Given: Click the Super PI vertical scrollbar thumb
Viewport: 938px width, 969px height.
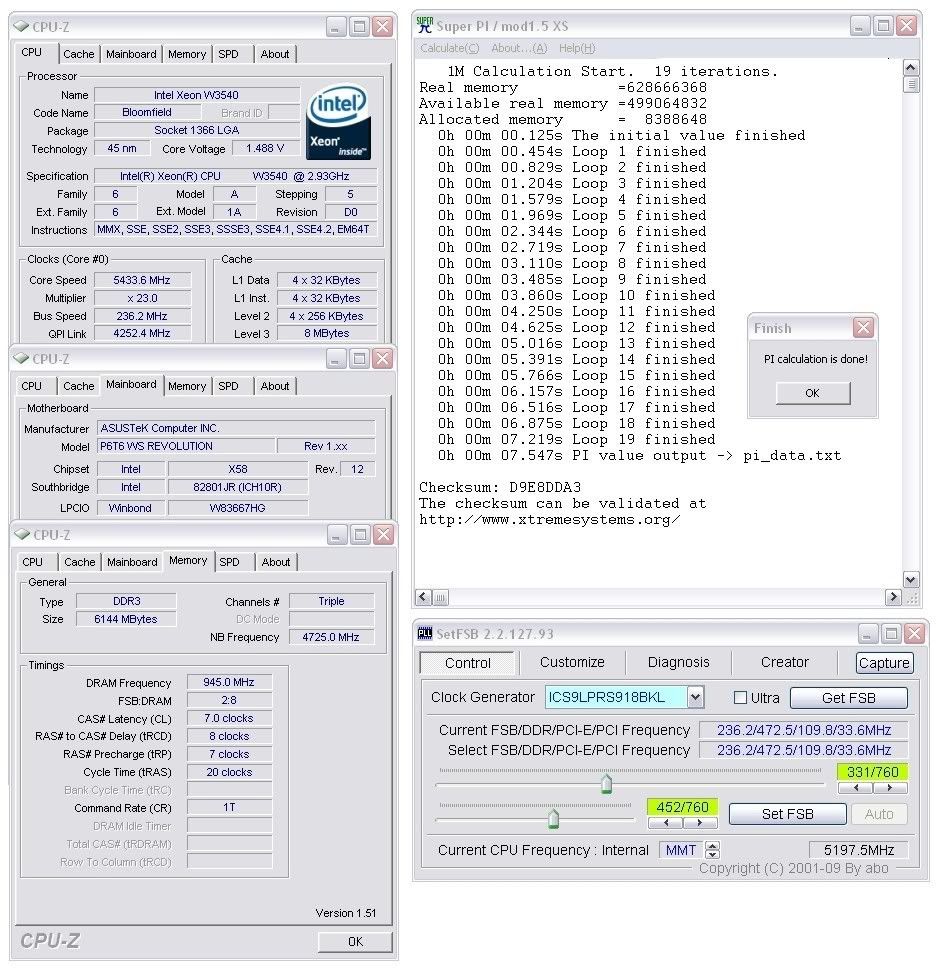Looking at the screenshot, I should point(911,84).
